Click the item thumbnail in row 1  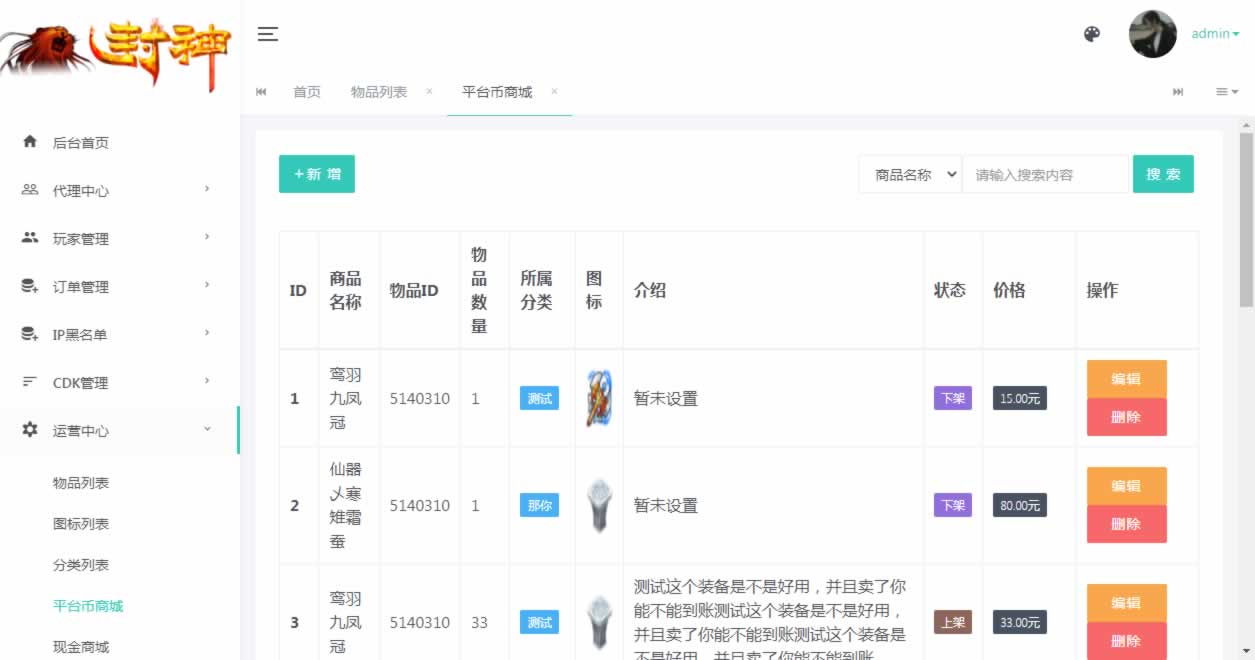(x=599, y=398)
